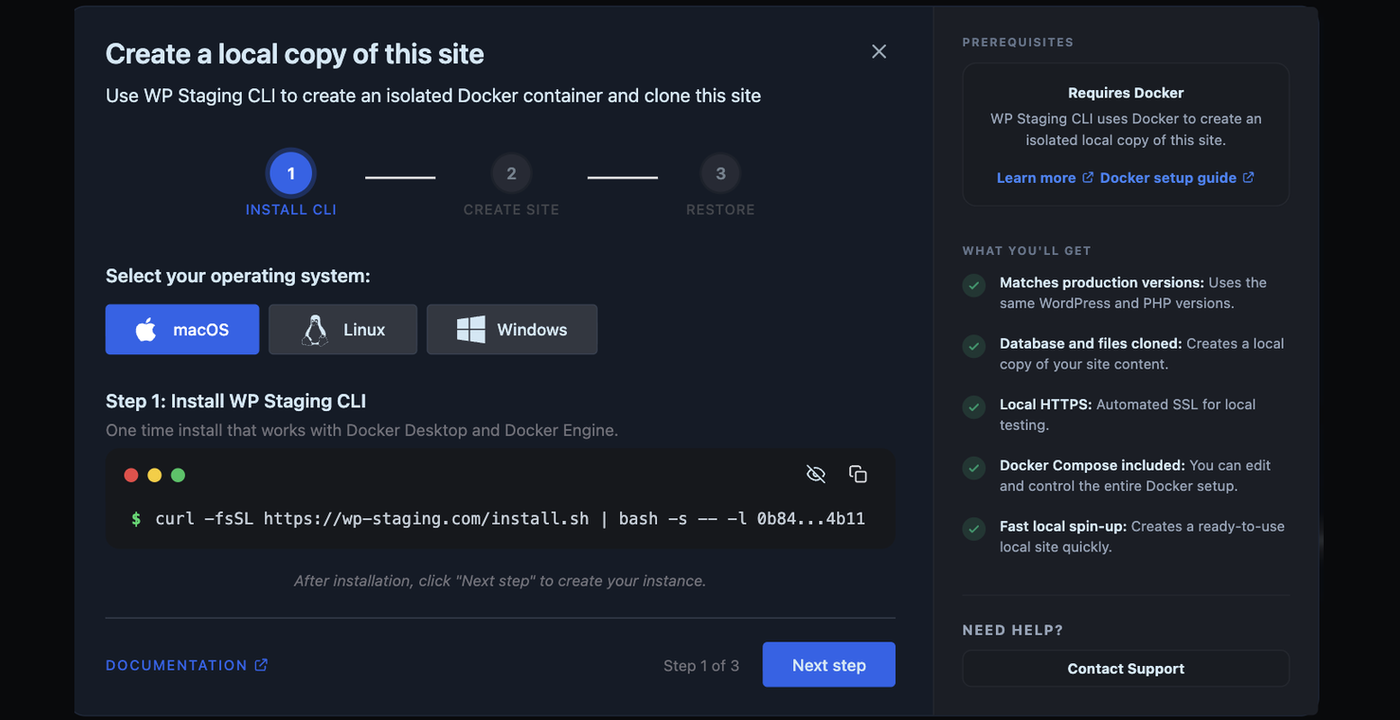Open the Learn more link
The image size is (1400, 720).
click(x=1045, y=178)
